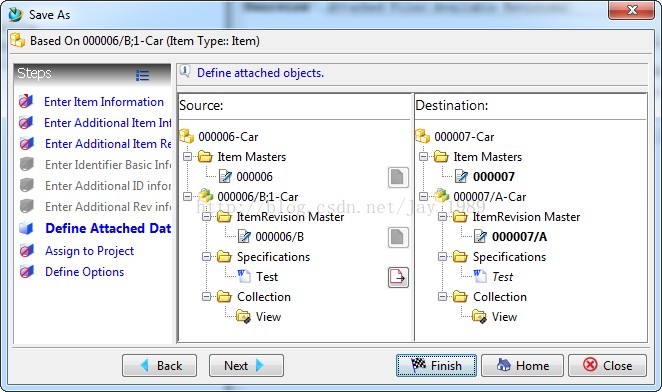Click the item revision icon of 000006/B;1-Car
The height and width of the screenshot is (392, 662).
(206, 196)
